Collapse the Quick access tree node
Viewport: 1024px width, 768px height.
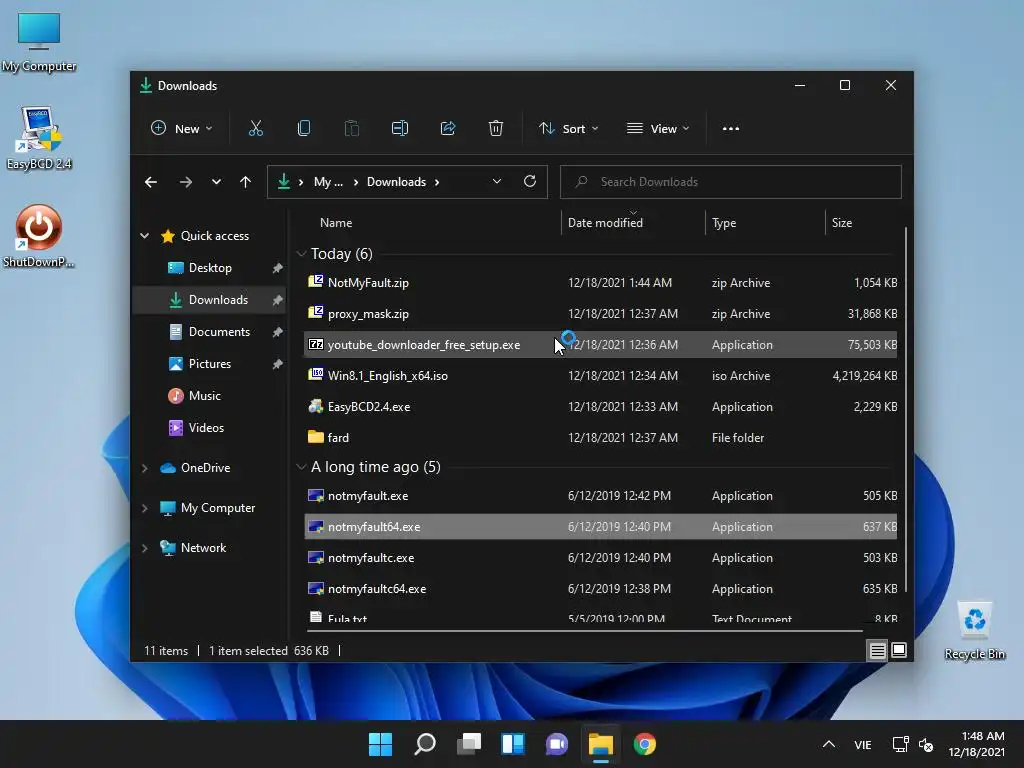coord(144,236)
